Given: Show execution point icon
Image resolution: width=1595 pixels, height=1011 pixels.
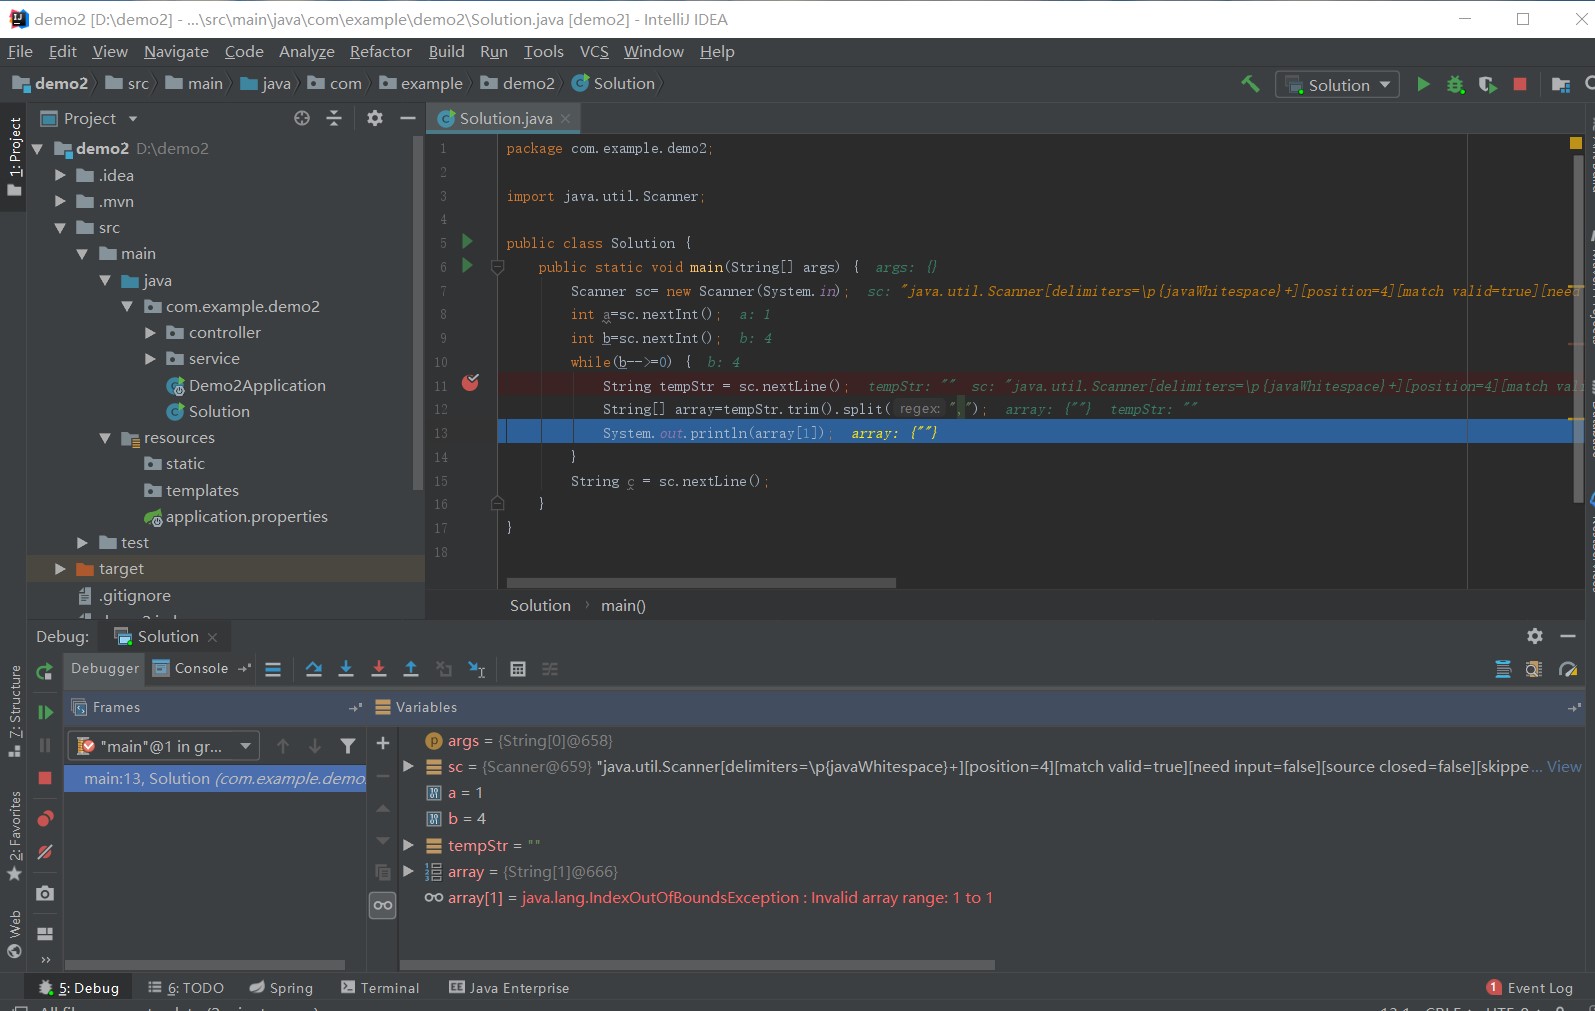Looking at the screenshot, I should pyautogui.click(x=273, y=669).
